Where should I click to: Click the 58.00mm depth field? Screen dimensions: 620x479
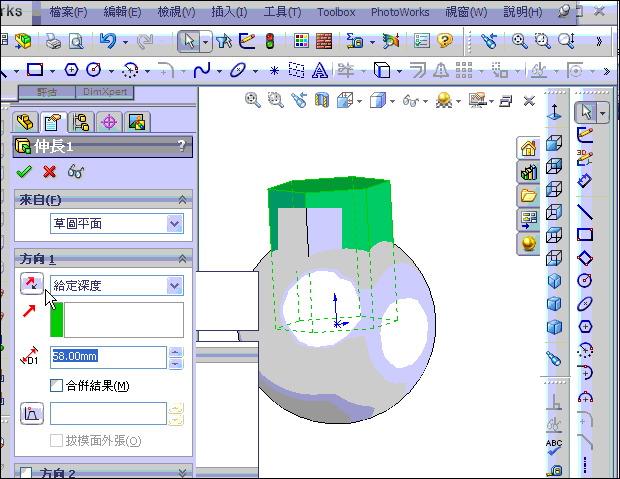[108, 357]
